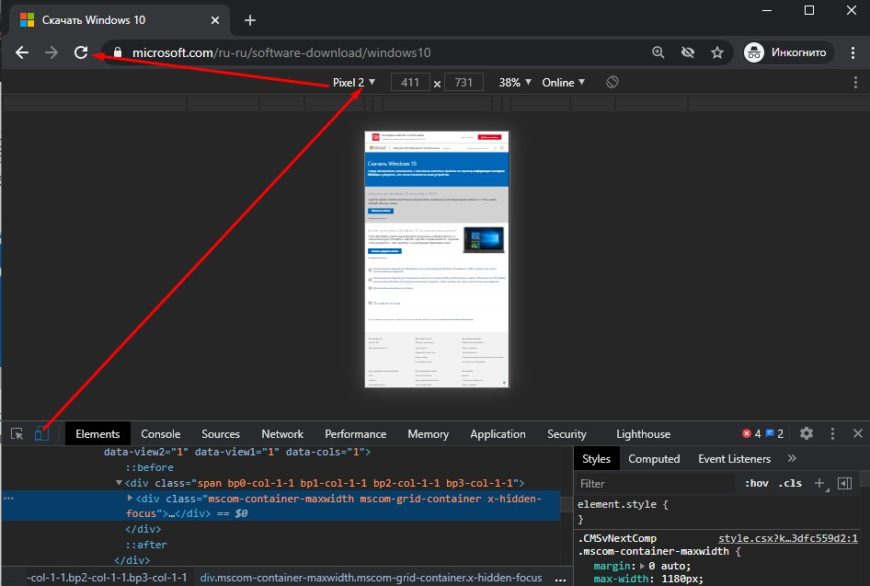Click the div.mscom-container-maxwidth breadcrumb

(x=371, y=578)
